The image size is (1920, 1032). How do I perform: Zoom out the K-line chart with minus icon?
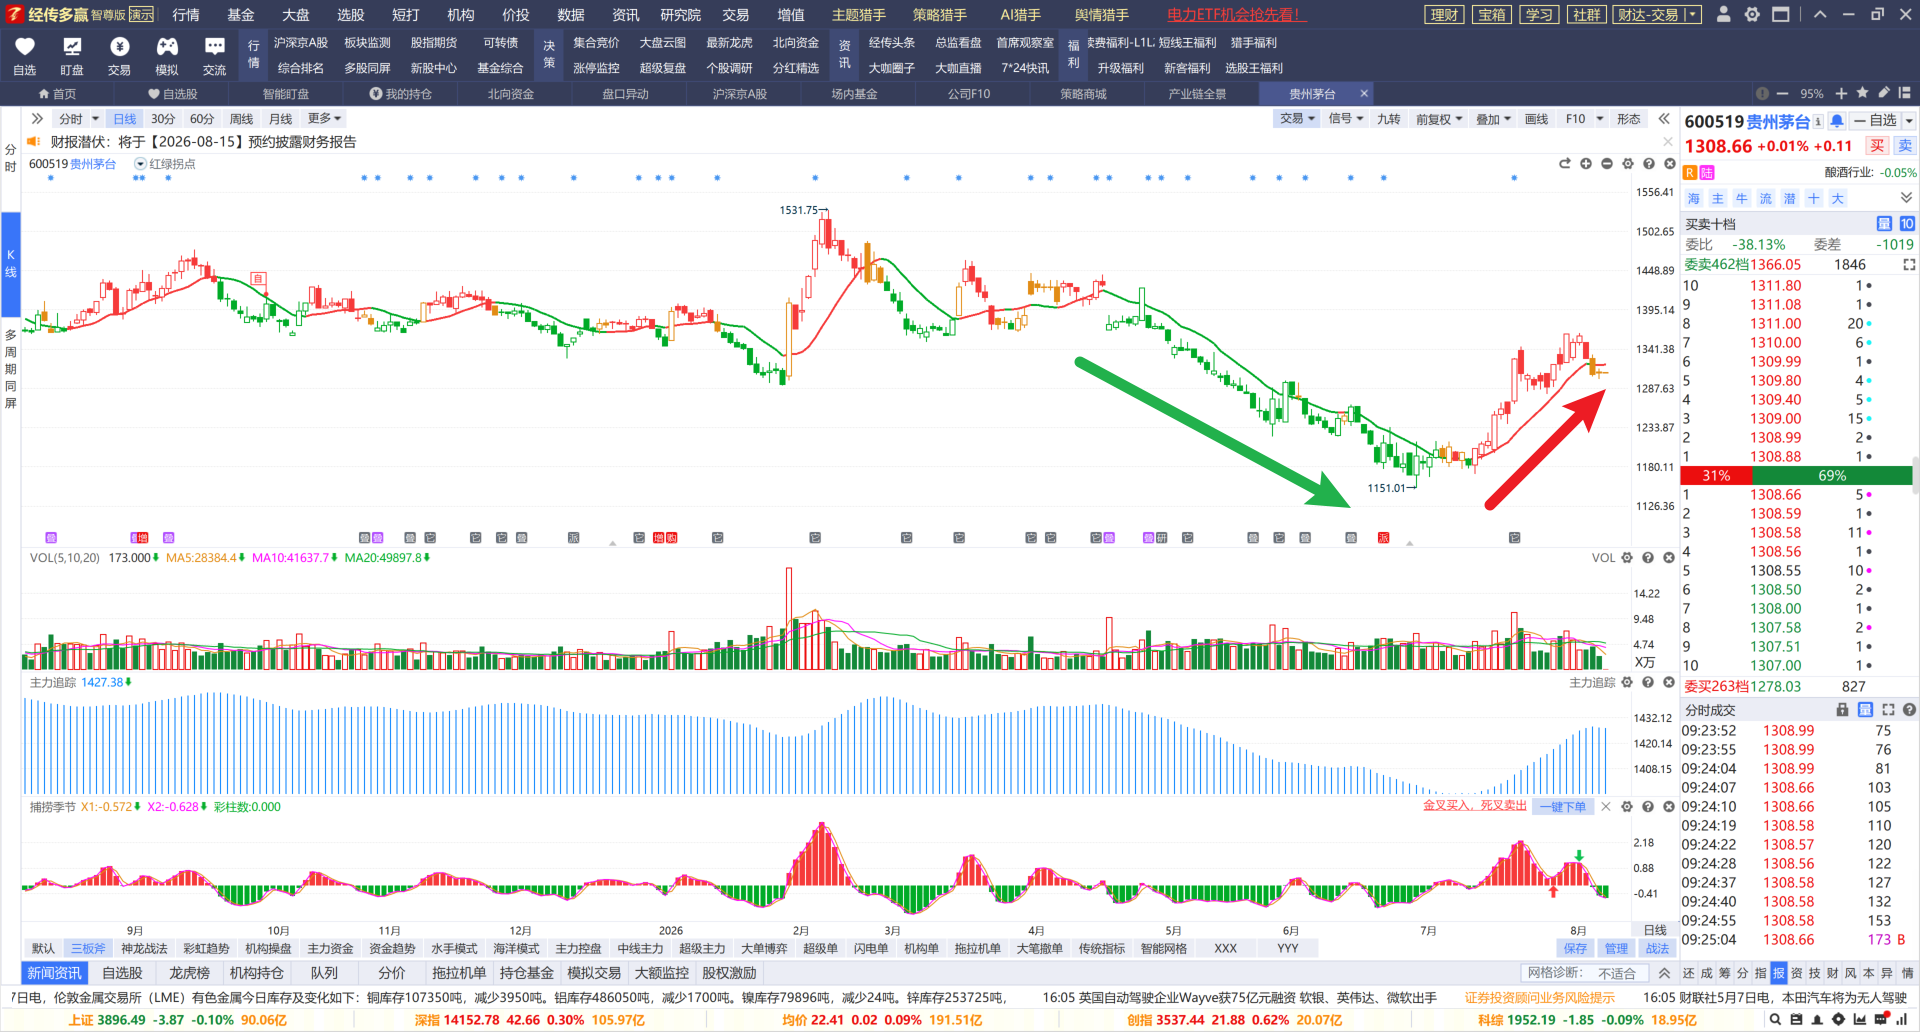click(x=1607, y=164)
